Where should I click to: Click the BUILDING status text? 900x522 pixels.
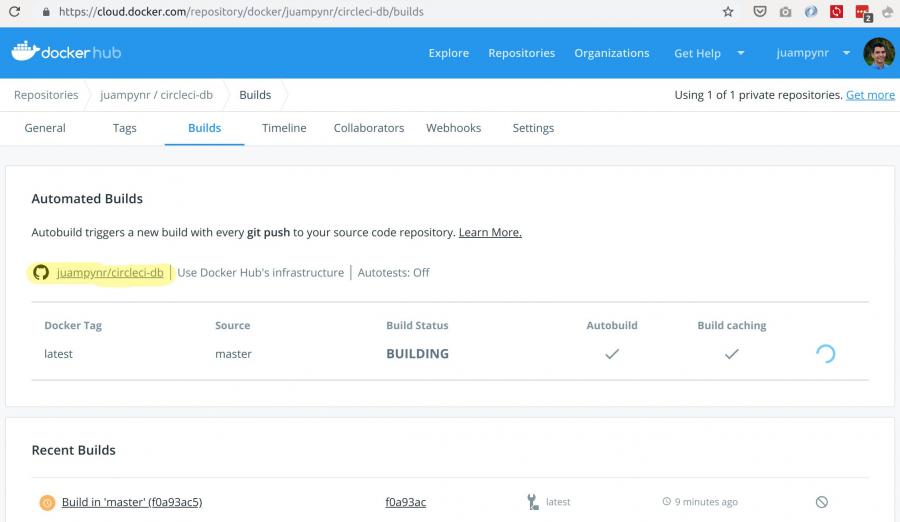[417, 354]
